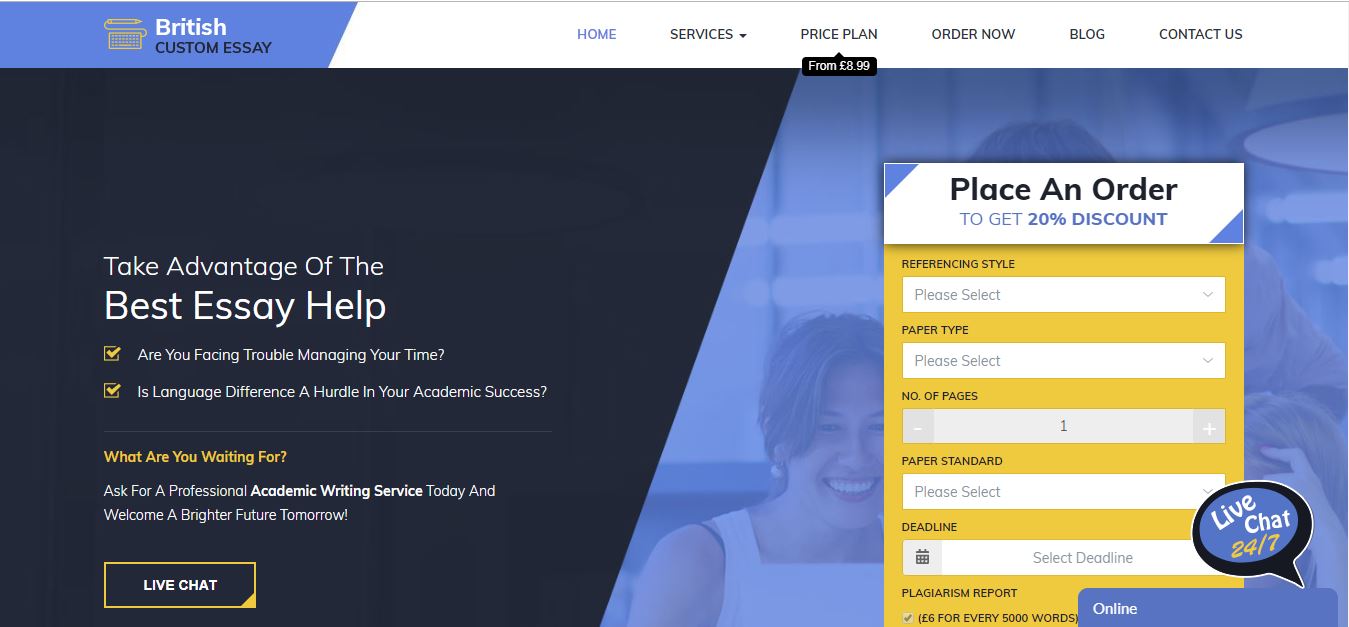The image size is (1349, 627).
Task: Click checkmark icon beside language difference question
Action: click(112, 391)
